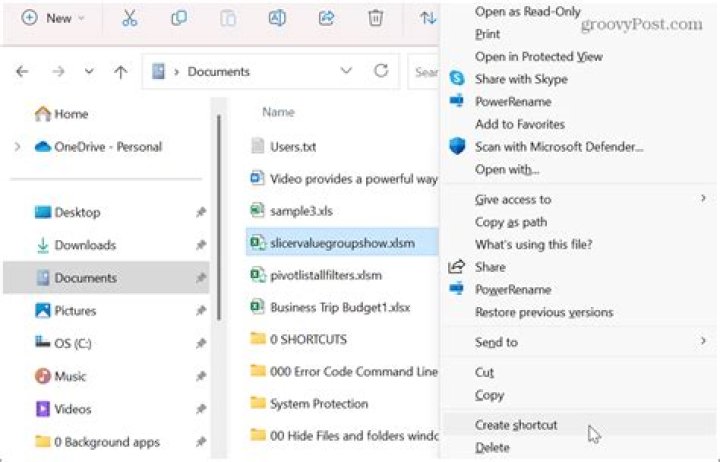
Task: Select 000 Error Code Command Line folder
Action: point(344,372)
